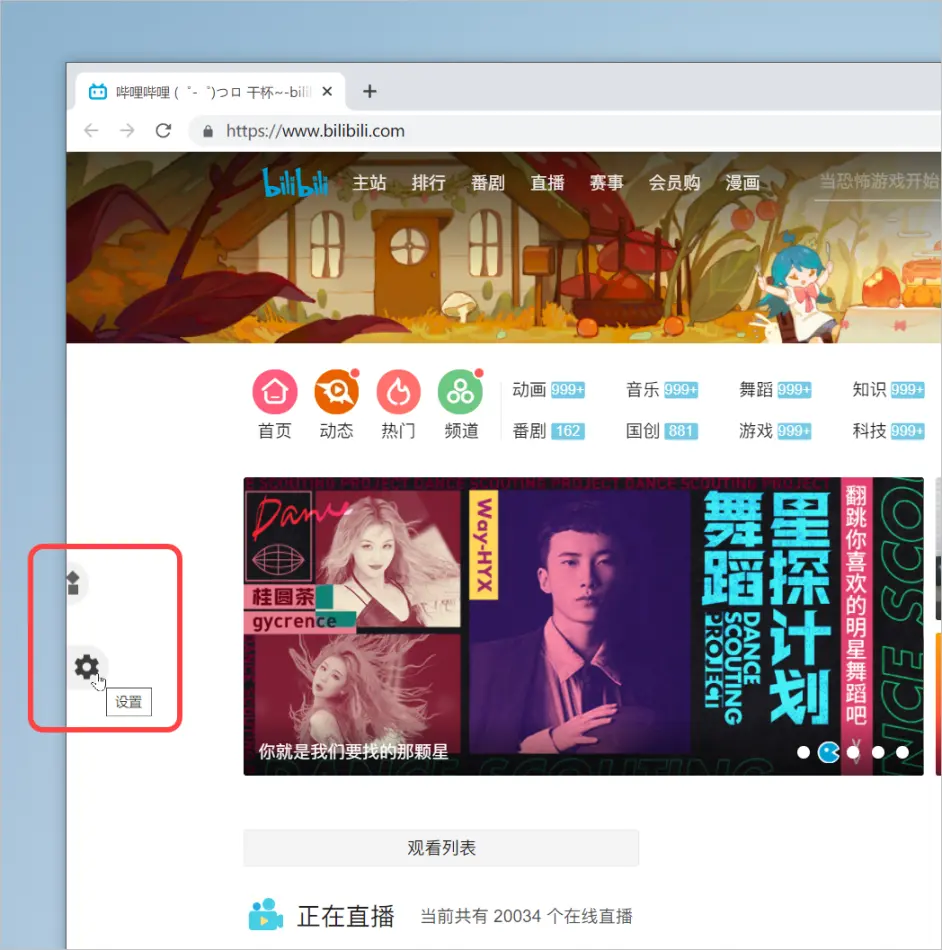Click the search box with 当恐怖游戏开始 text
942x950 pixels.
coord(878,182)
